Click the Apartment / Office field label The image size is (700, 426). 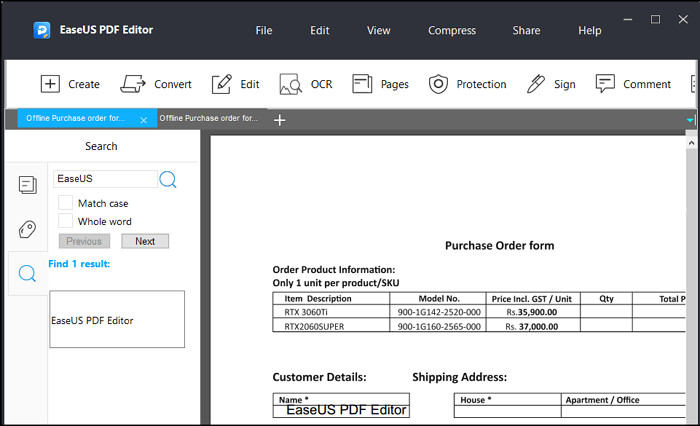(x=602, y=400)
